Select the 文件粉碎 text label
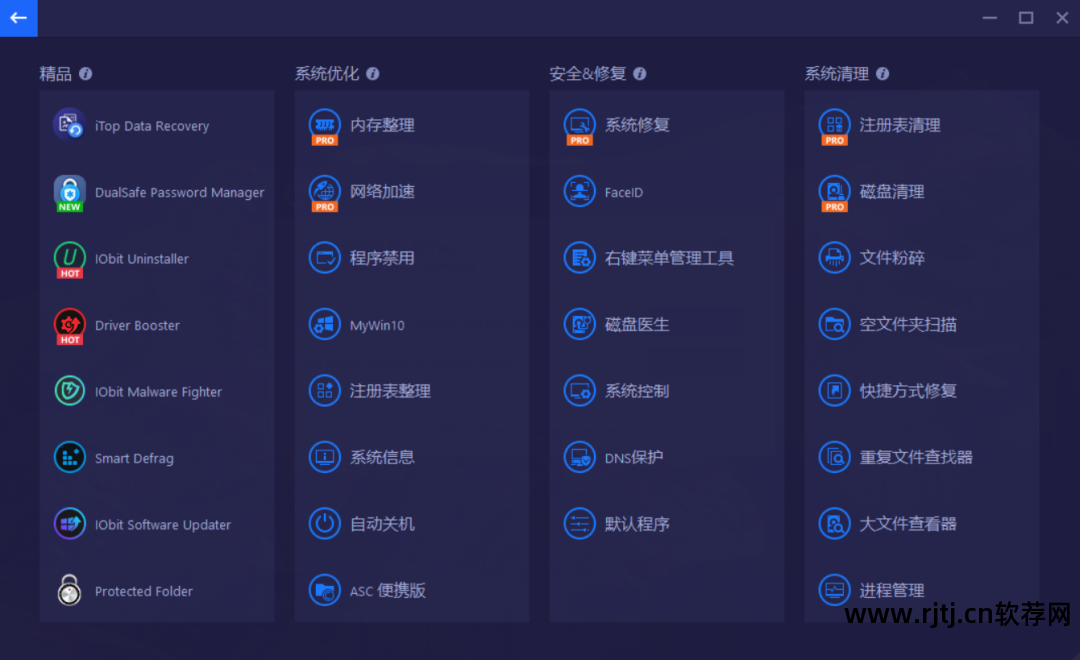Image resolution: width=1080 pixels, height=660 pixels. tap(891, 258)
